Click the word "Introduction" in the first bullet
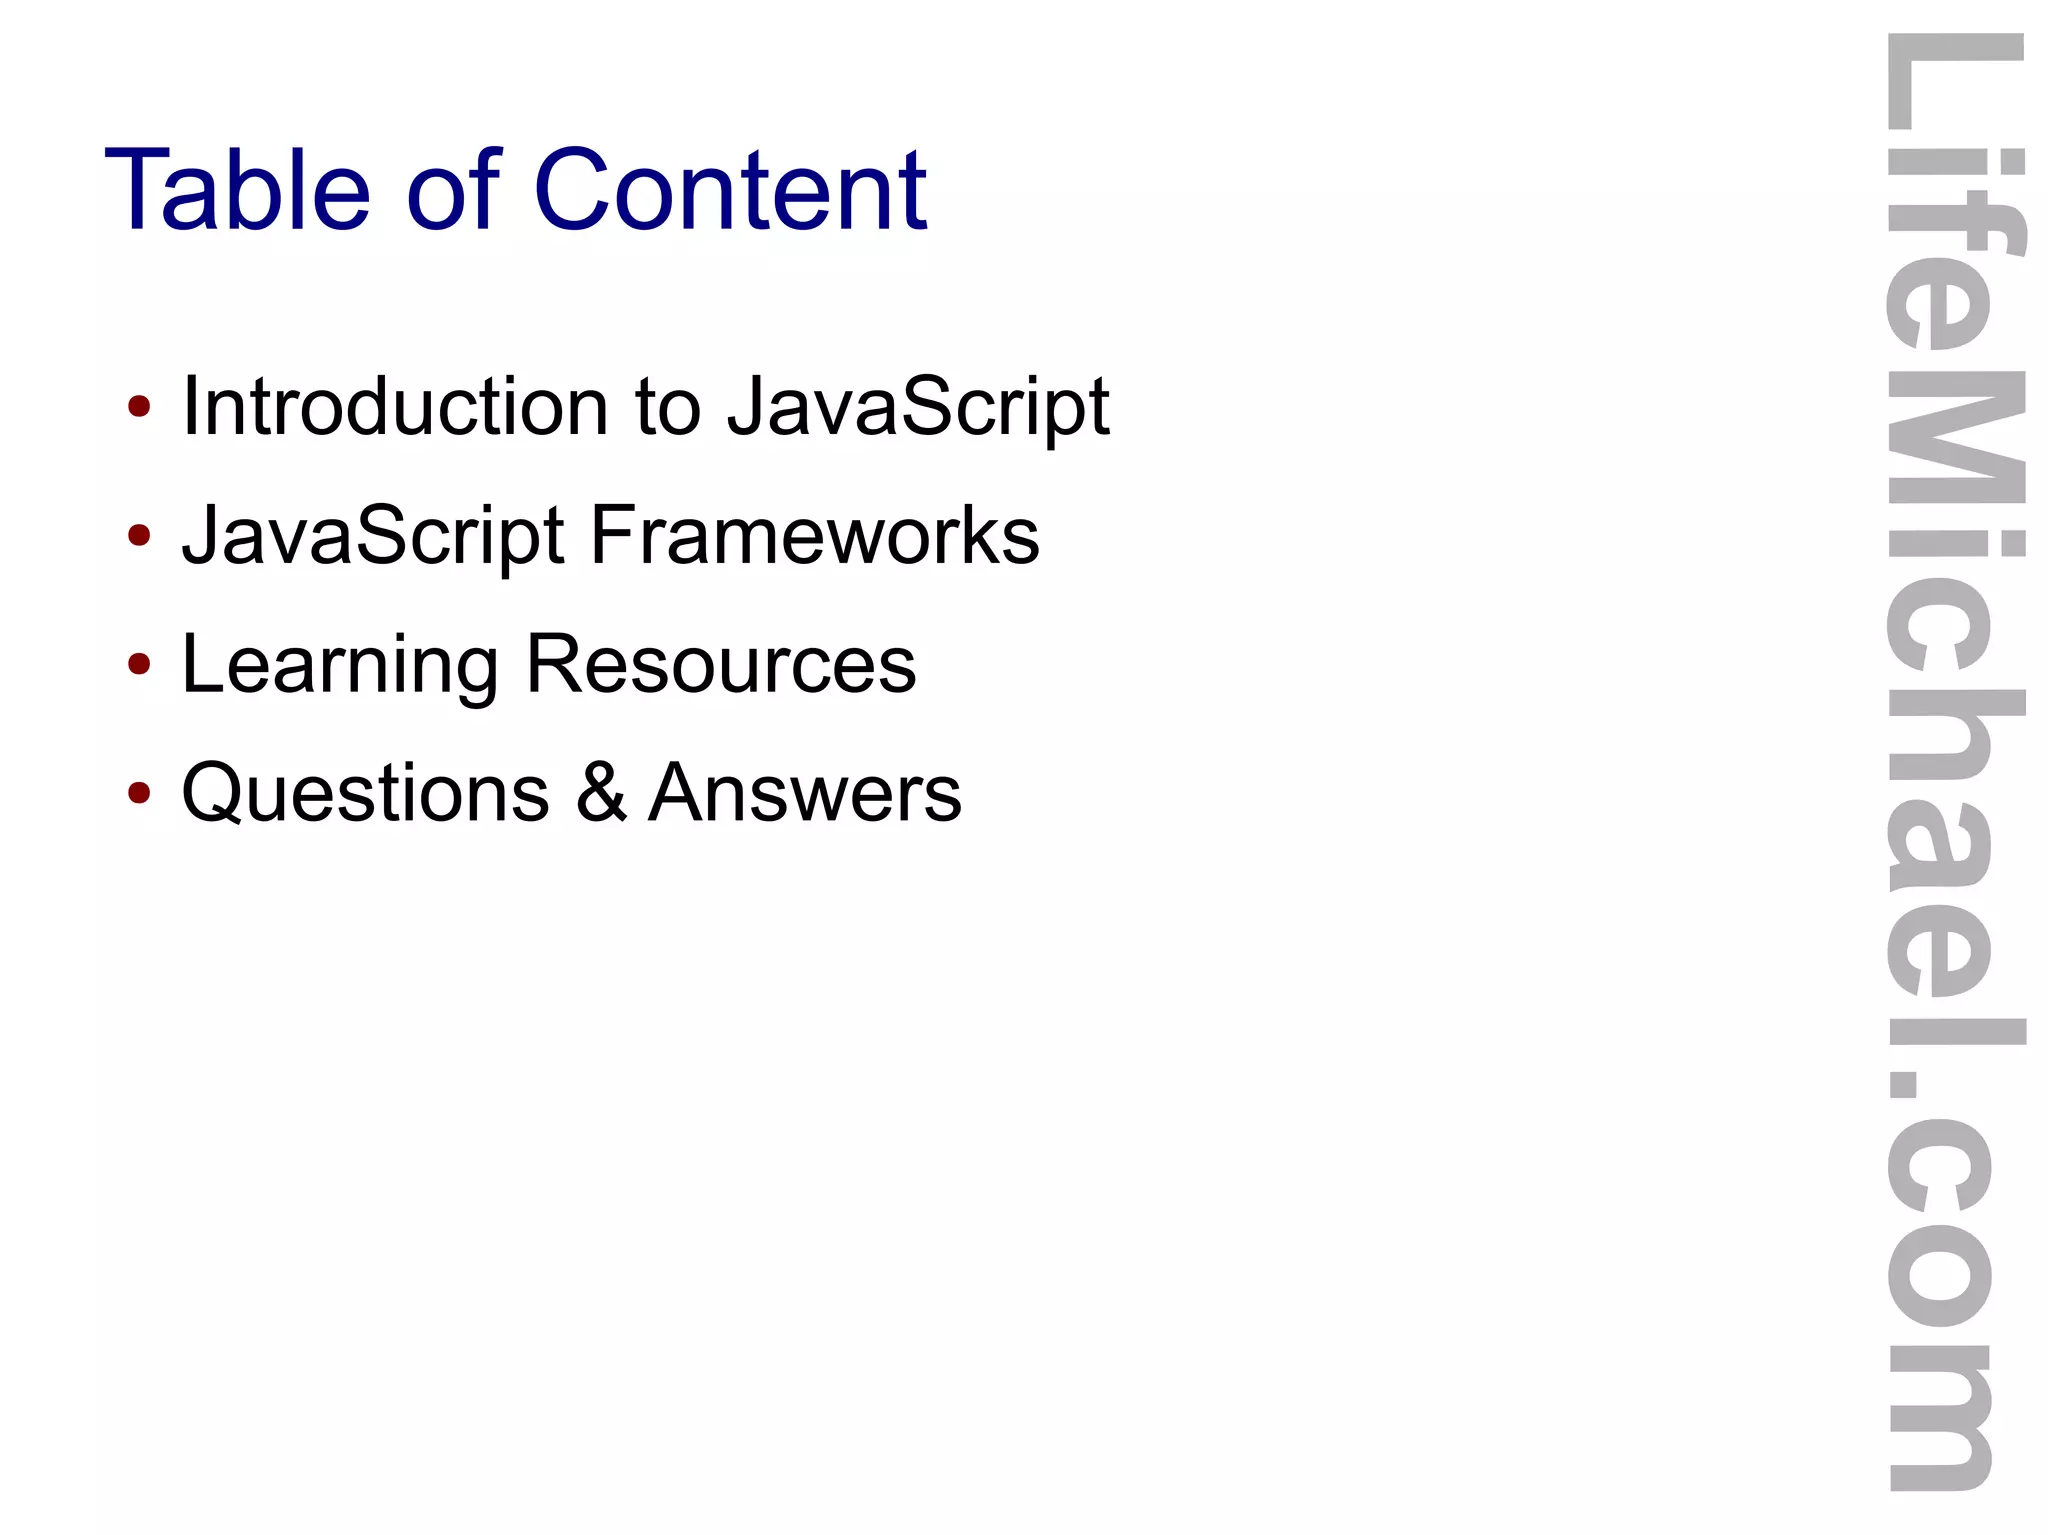The width and height of the screenshot is (2048, 1535). (x=395, y=406)
